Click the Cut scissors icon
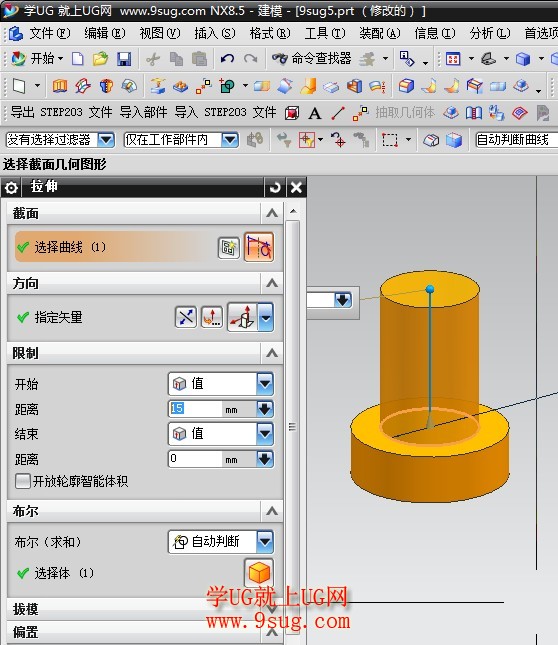This screenshot has width=558, height=645. point(153,59)
